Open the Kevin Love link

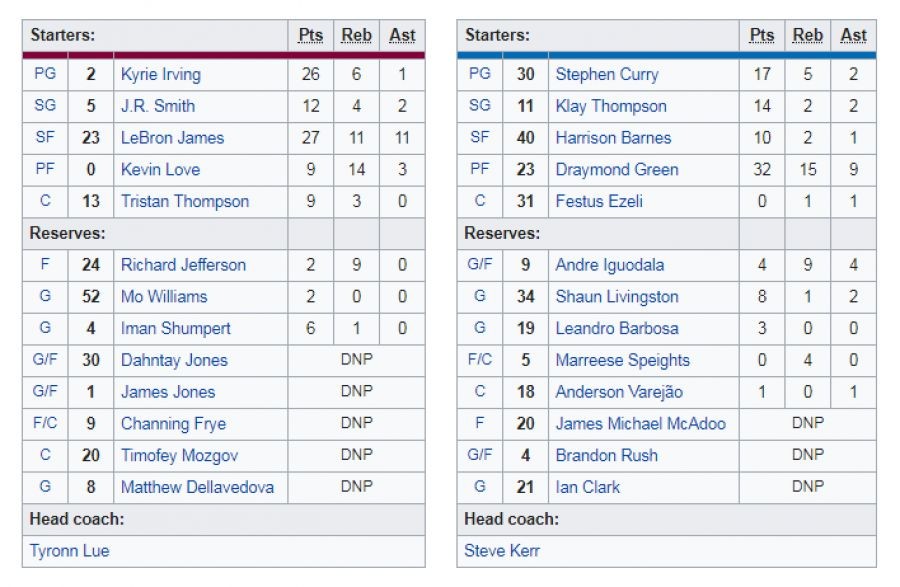pos(160,170)
